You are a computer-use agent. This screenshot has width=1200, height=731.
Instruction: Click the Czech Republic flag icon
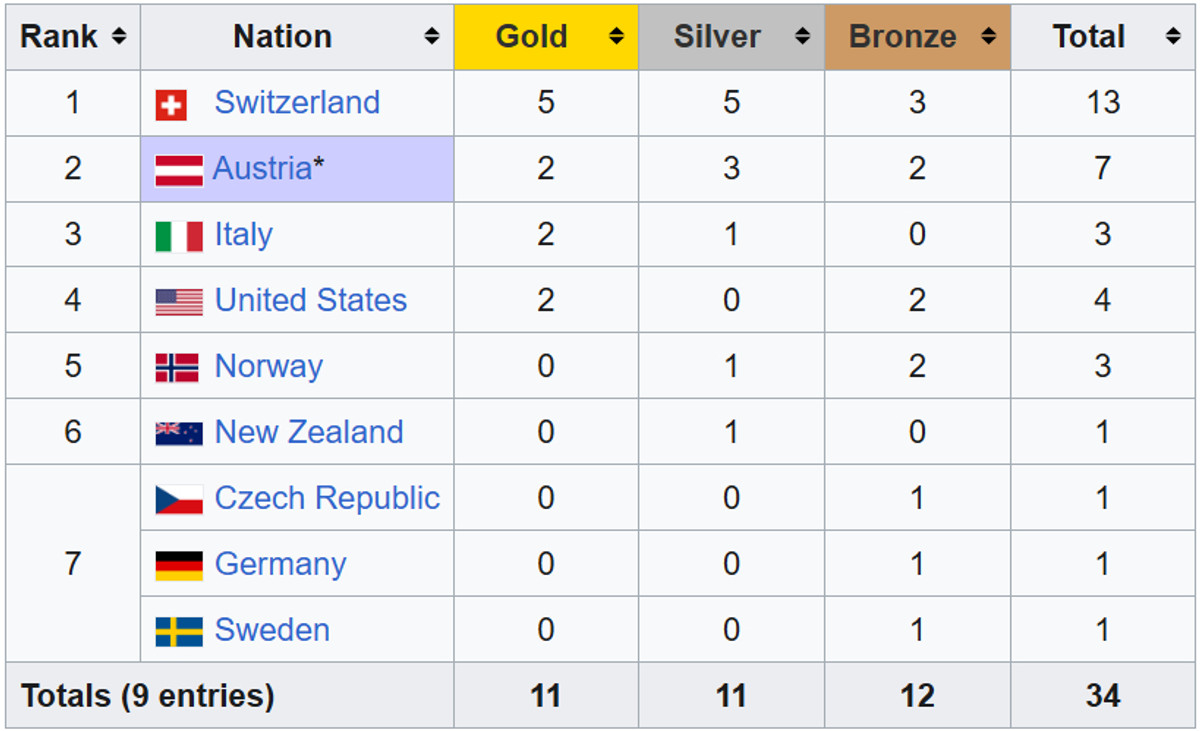tap(179, 499)
